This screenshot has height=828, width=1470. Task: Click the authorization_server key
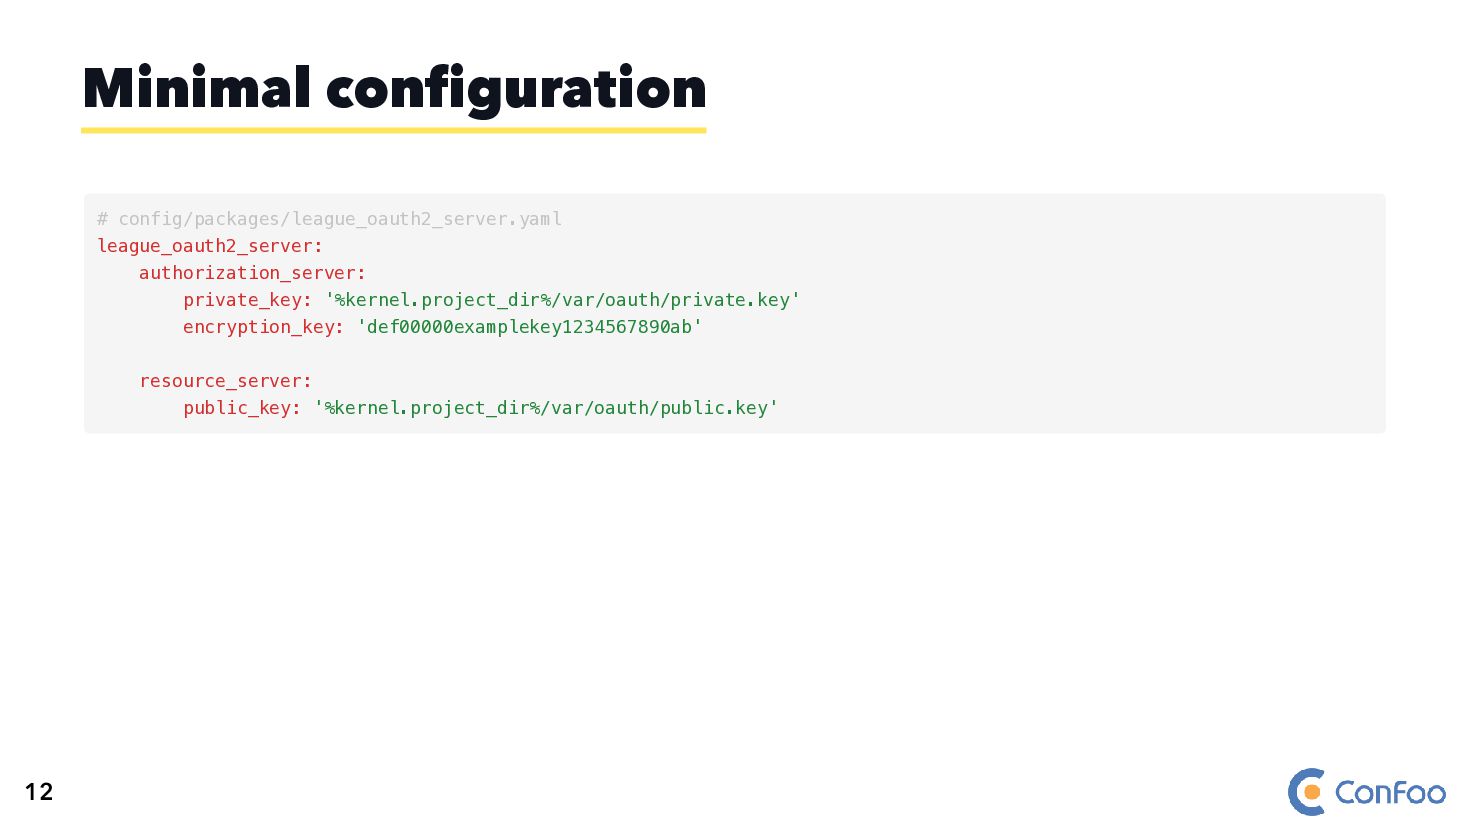click(x=252, y=273)
